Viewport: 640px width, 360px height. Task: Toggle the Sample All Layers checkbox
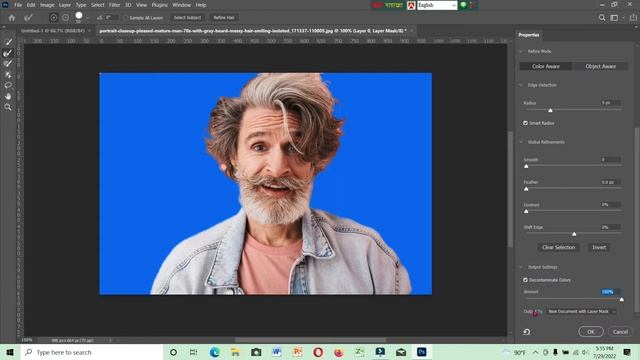pos(126,18)
